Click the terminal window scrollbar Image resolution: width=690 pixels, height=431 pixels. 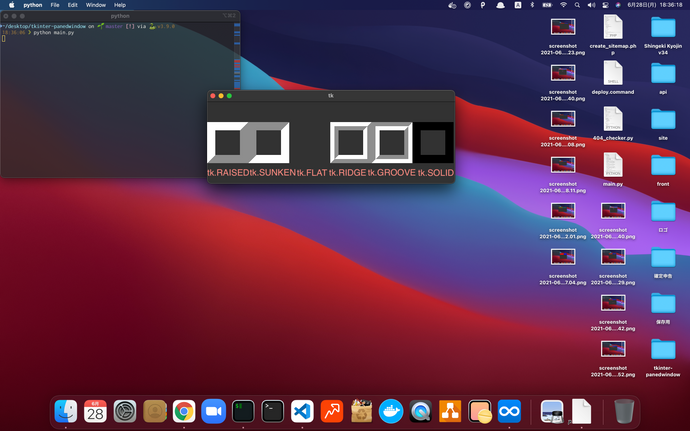pos(237,56)
